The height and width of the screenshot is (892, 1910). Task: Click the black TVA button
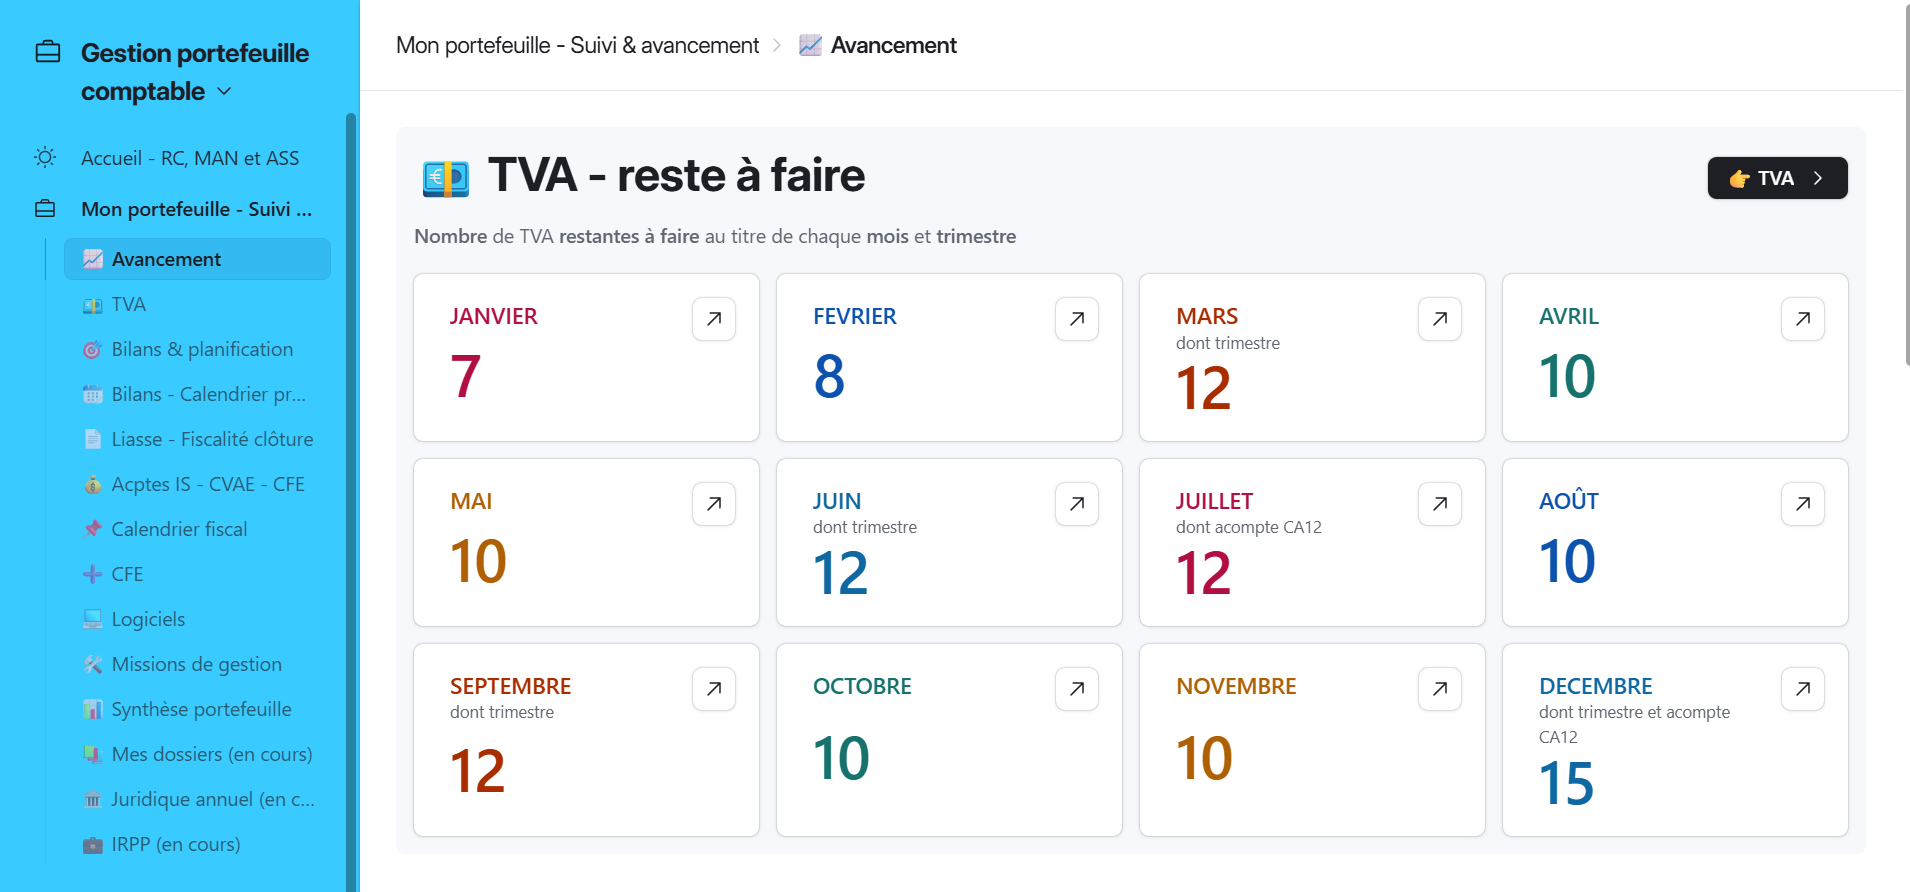[x=1776, y=178]
